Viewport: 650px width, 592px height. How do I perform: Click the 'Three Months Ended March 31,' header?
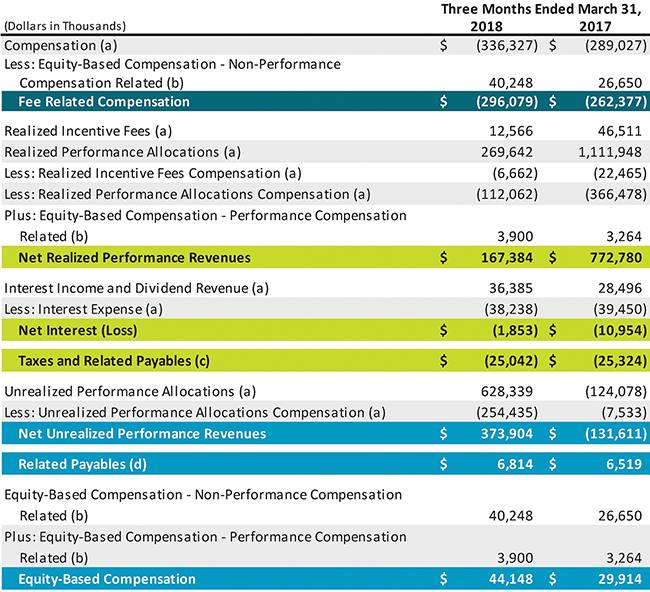click(x=541, y=9)
